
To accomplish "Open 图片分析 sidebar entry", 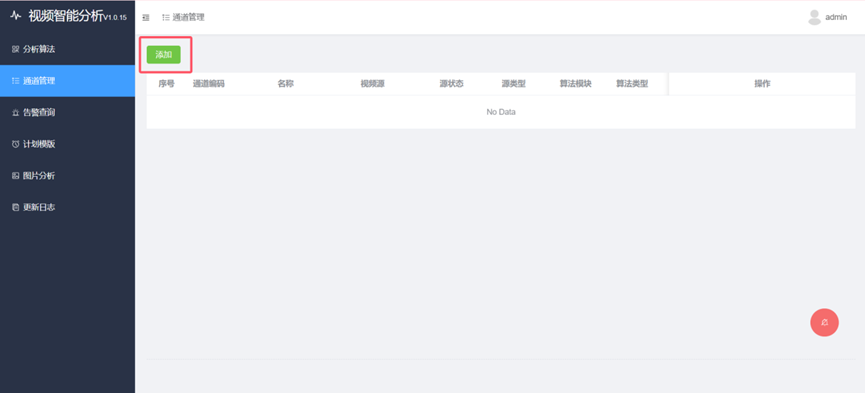I will point(67,176).
